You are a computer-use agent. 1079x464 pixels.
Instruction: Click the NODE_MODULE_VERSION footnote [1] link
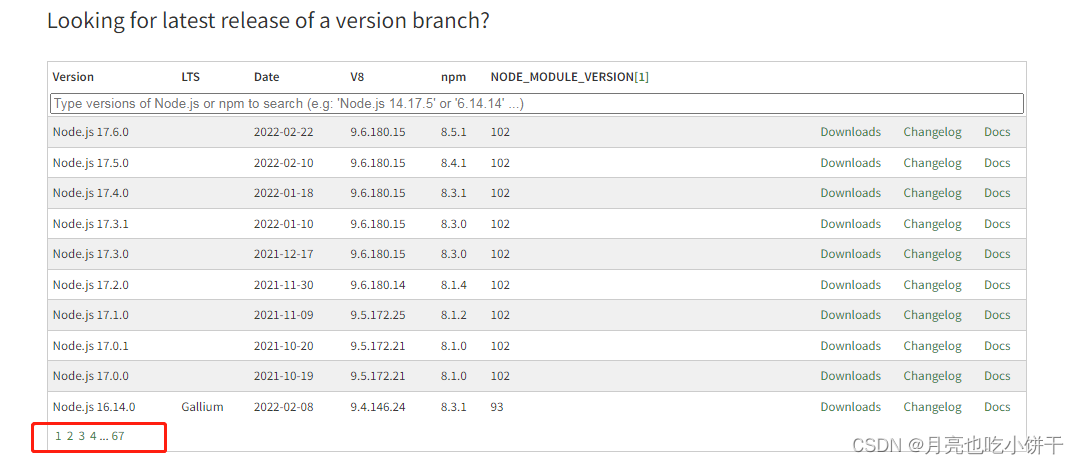click(x=641, y=77)
